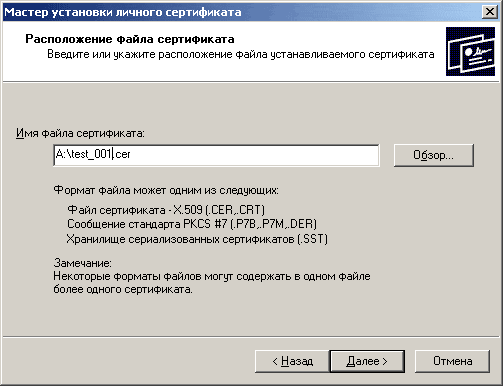Cancel the wizard via Отмена
Viewport: 503px width, 386px height.
click(452, 361)
